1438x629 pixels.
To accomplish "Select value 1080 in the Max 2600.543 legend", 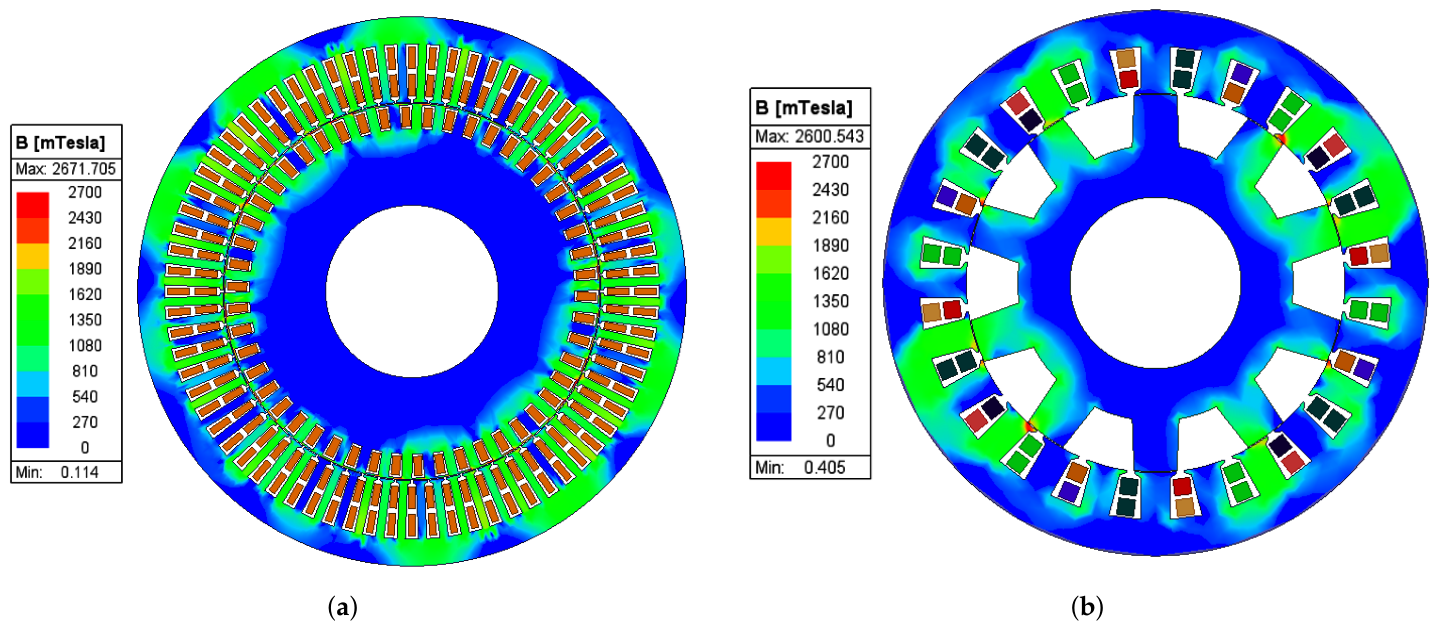I will (x=829, y=329).
